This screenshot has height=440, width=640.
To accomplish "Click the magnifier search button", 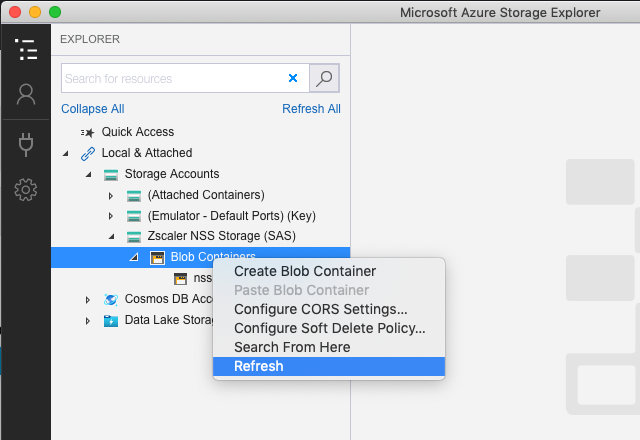I will coord(324,78).
